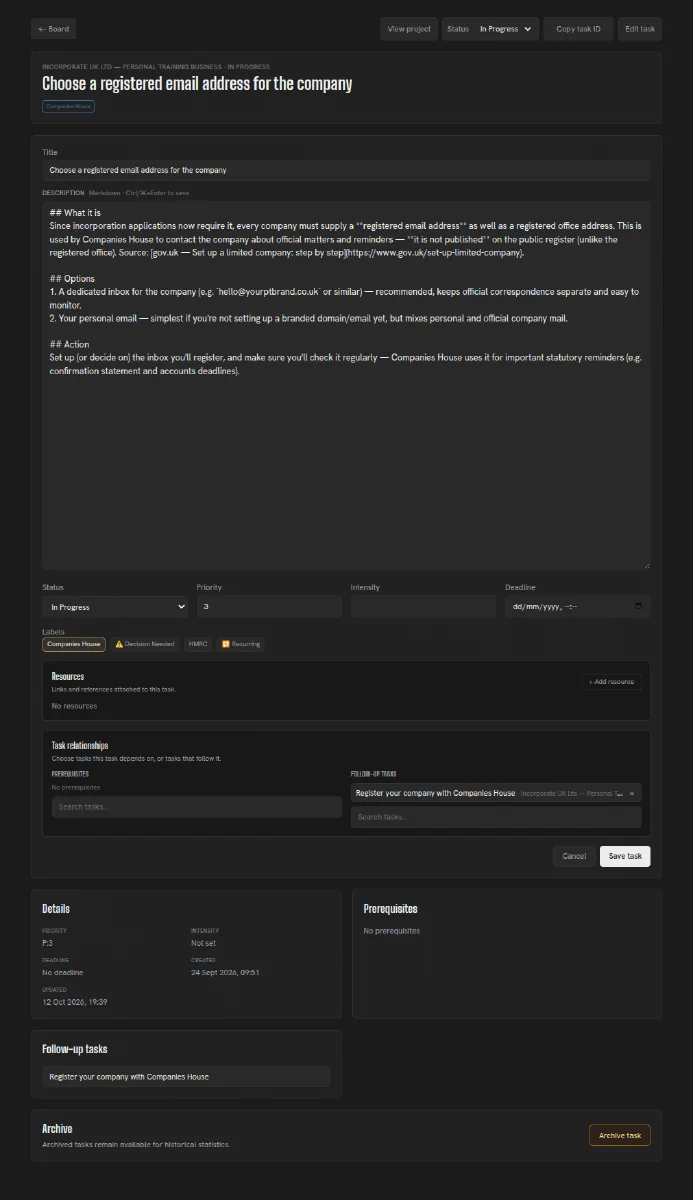Click the Archive task button

point(620,1135)
